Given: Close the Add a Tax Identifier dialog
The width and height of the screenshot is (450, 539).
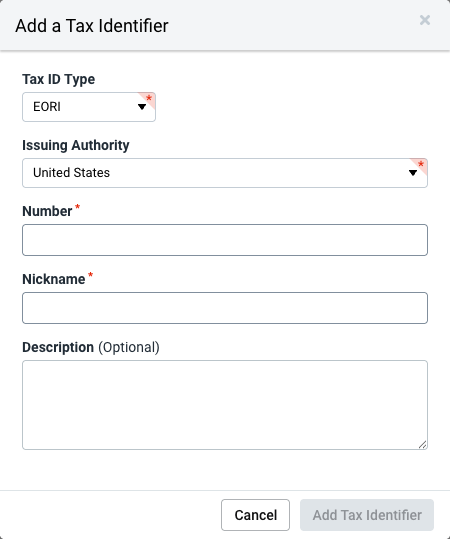Looking at the screenshot, I should tap(425, 20).
